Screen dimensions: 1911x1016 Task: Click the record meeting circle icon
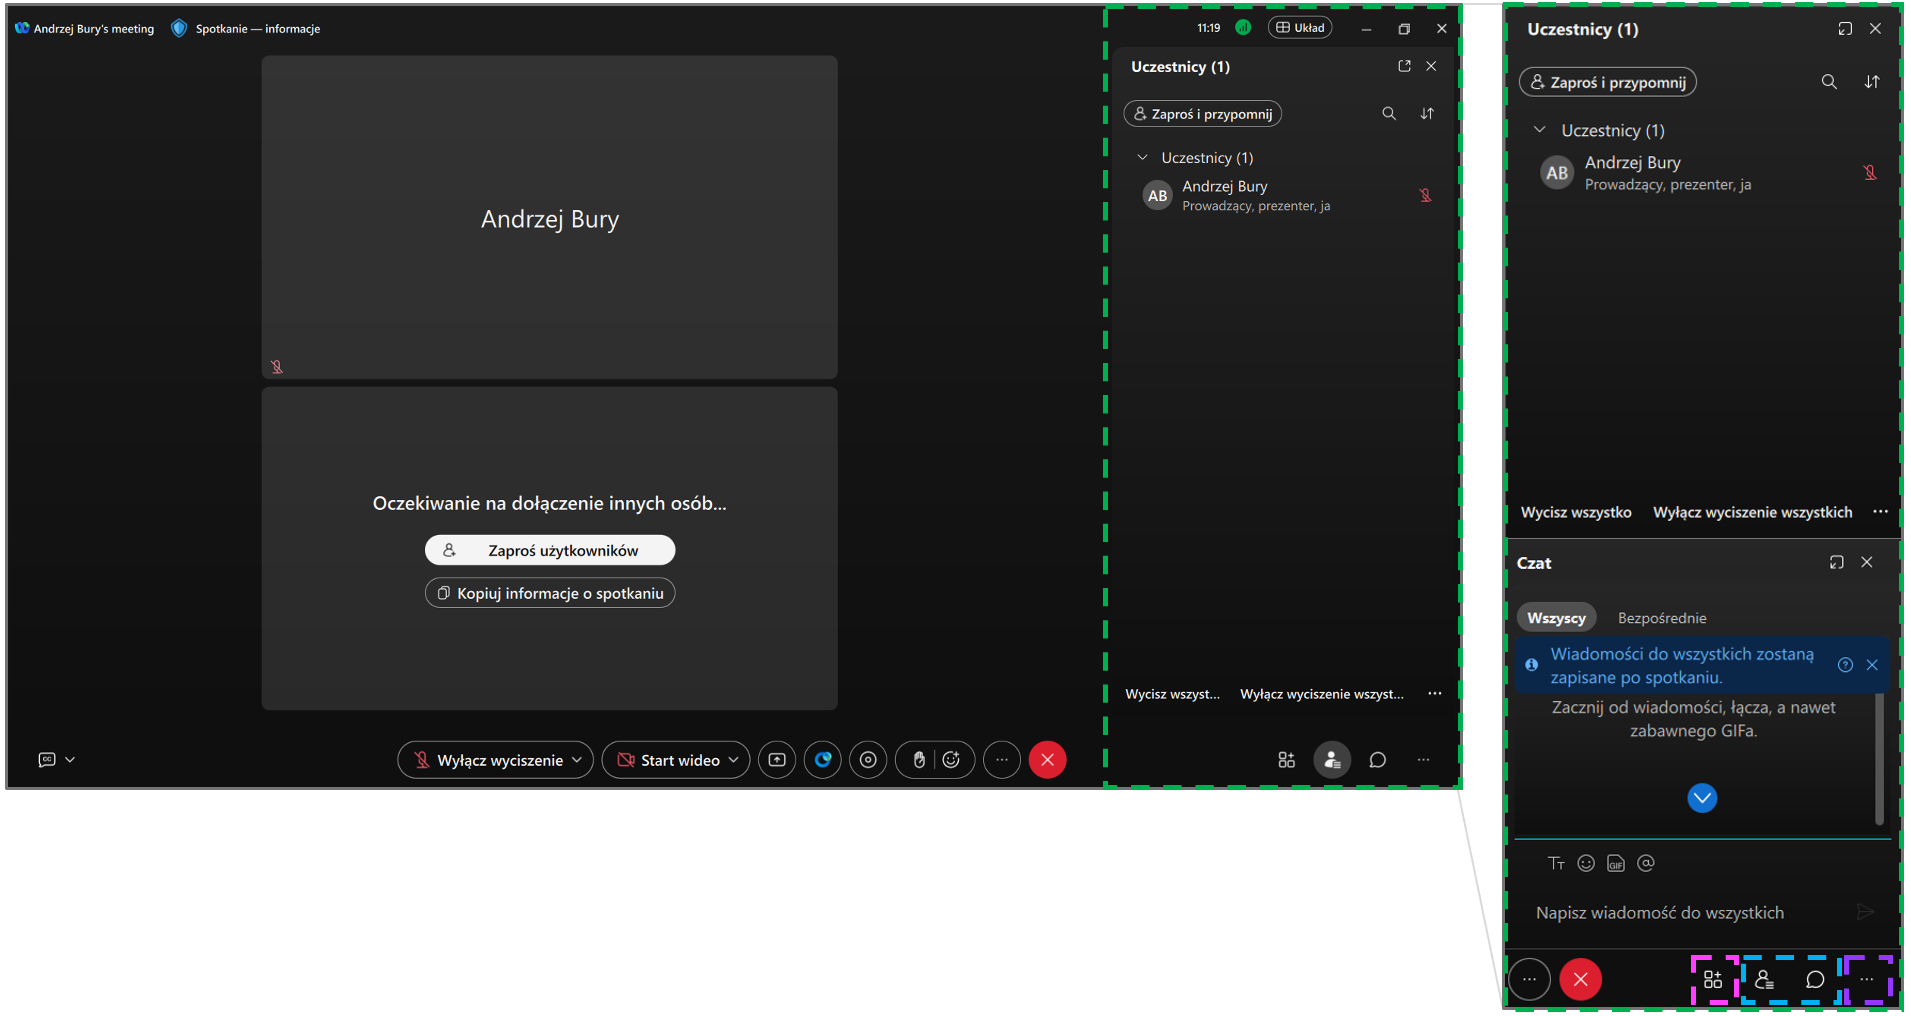(868, 760)
